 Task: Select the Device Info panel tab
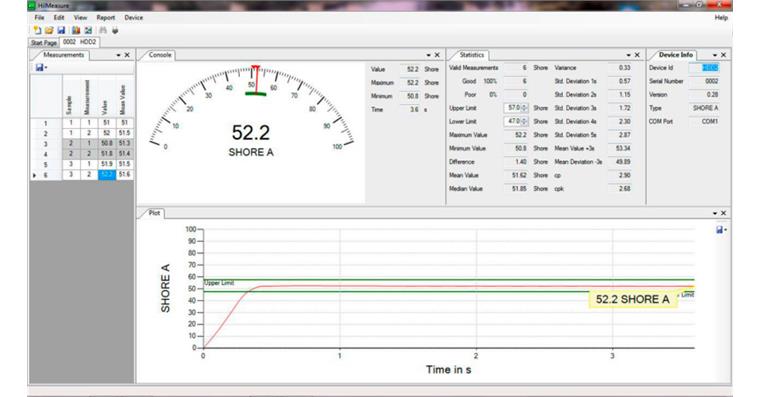[676, 55]
